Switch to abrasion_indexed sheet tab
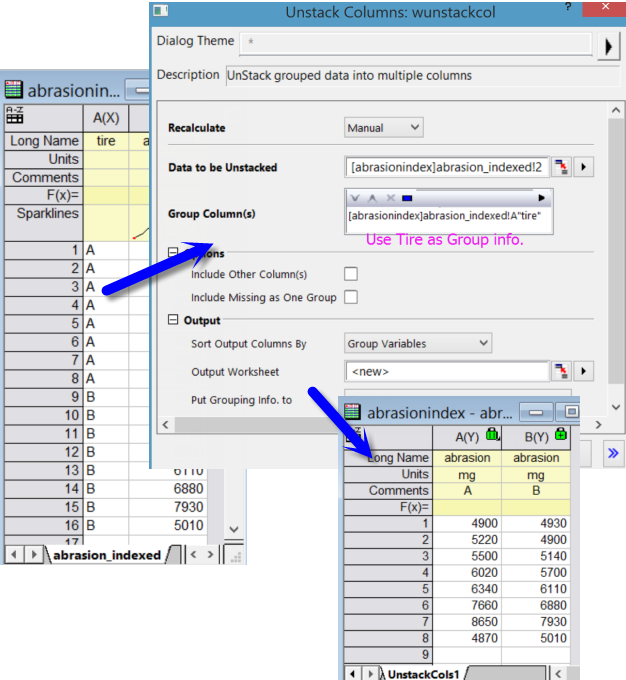Viewport: 626px width, 680px height. pos(106,554)
